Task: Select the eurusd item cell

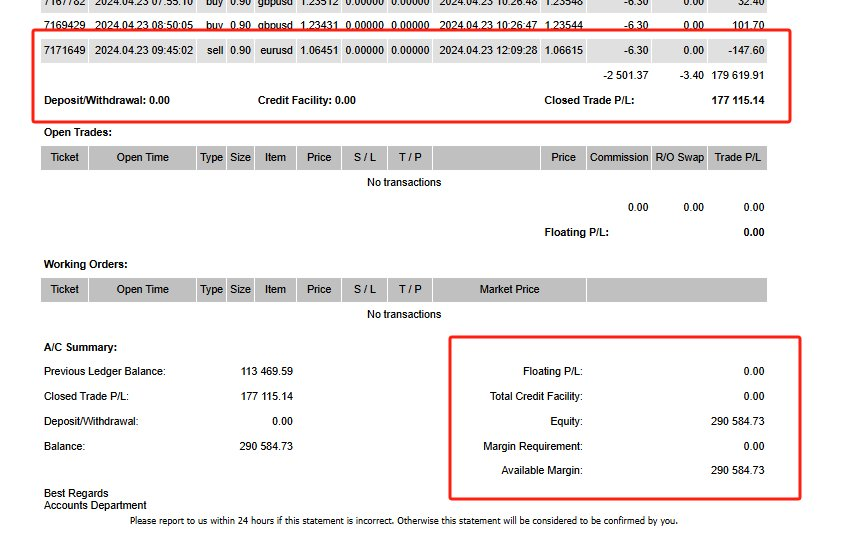Action: click(275, 50)
